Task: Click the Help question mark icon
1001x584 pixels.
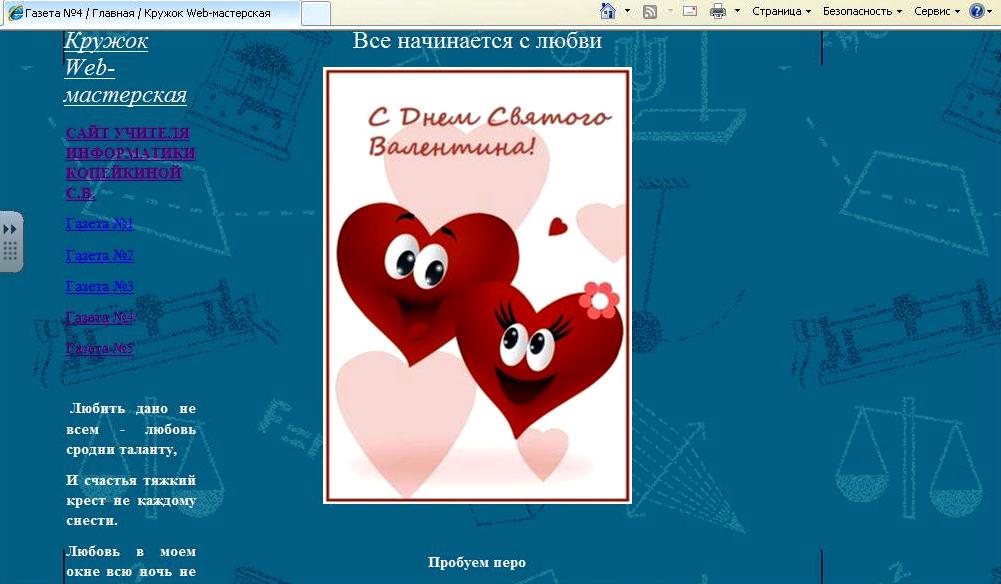Action: 976,11
